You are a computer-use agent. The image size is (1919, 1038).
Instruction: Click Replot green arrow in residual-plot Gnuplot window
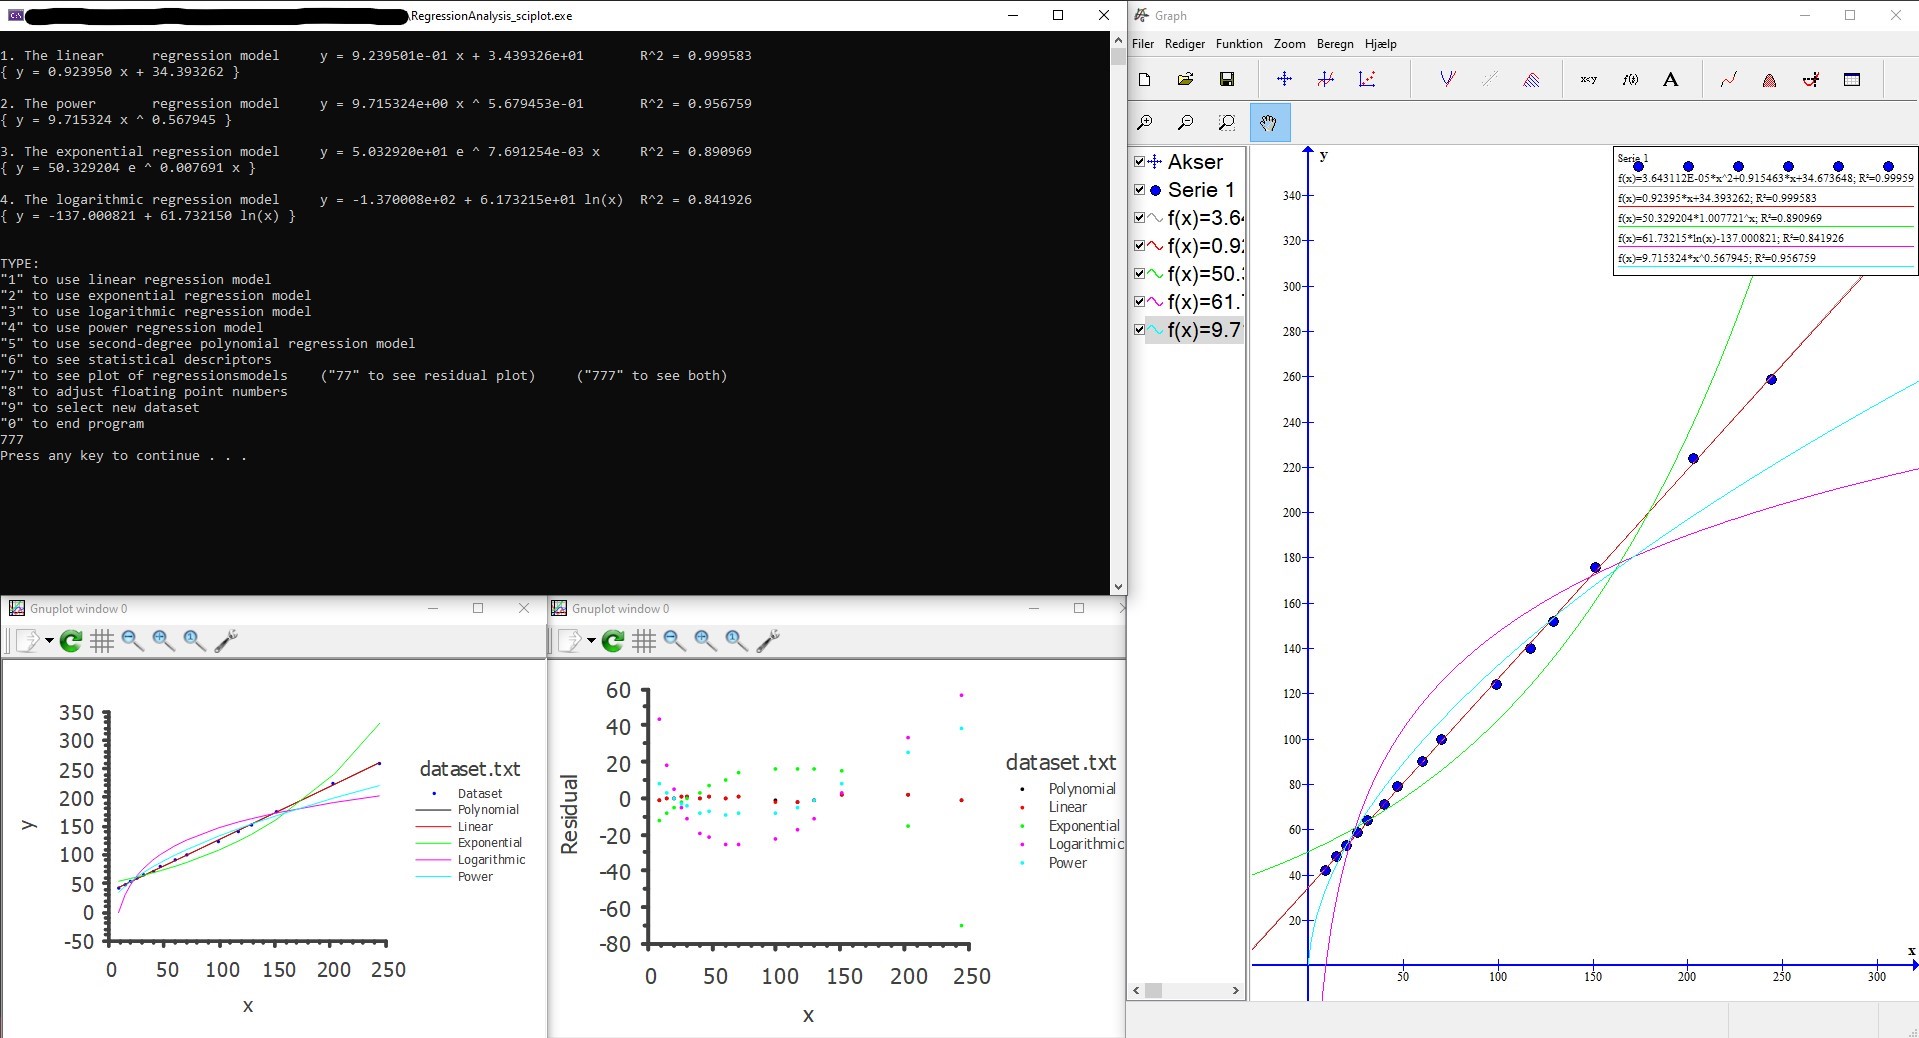(613, 641)
